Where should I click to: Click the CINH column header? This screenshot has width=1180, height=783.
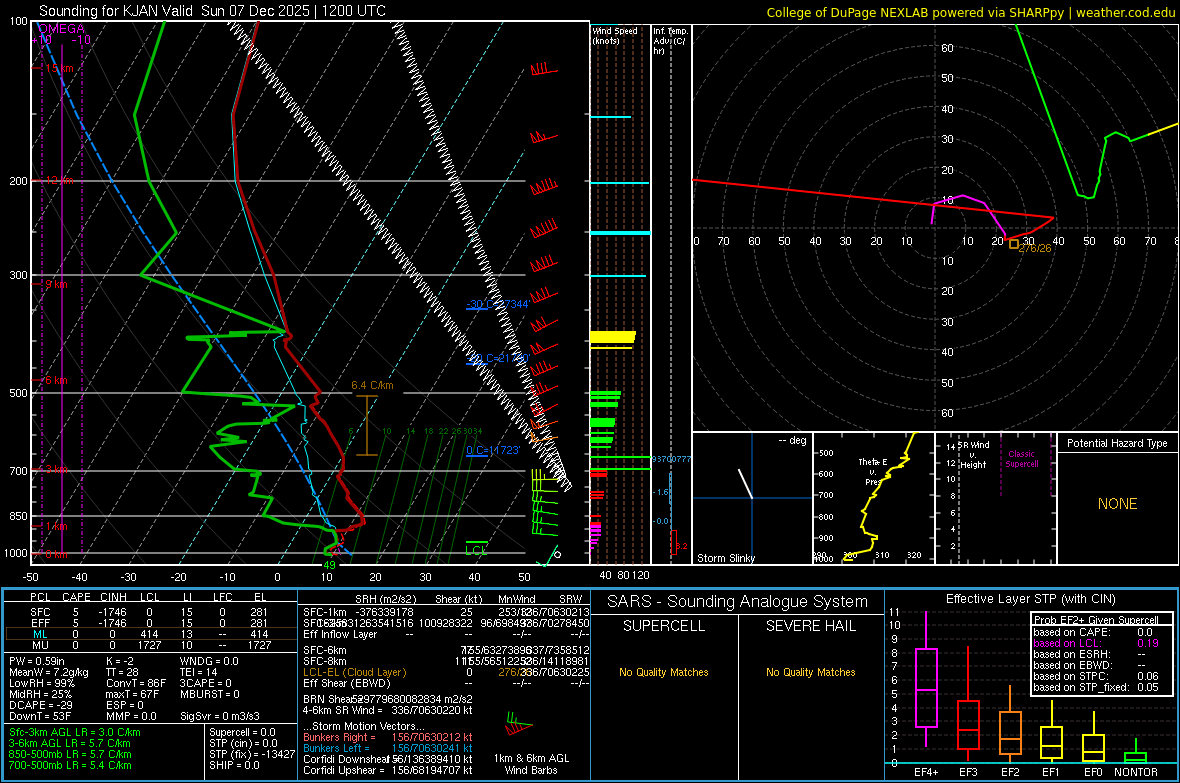tap(114, 597)
